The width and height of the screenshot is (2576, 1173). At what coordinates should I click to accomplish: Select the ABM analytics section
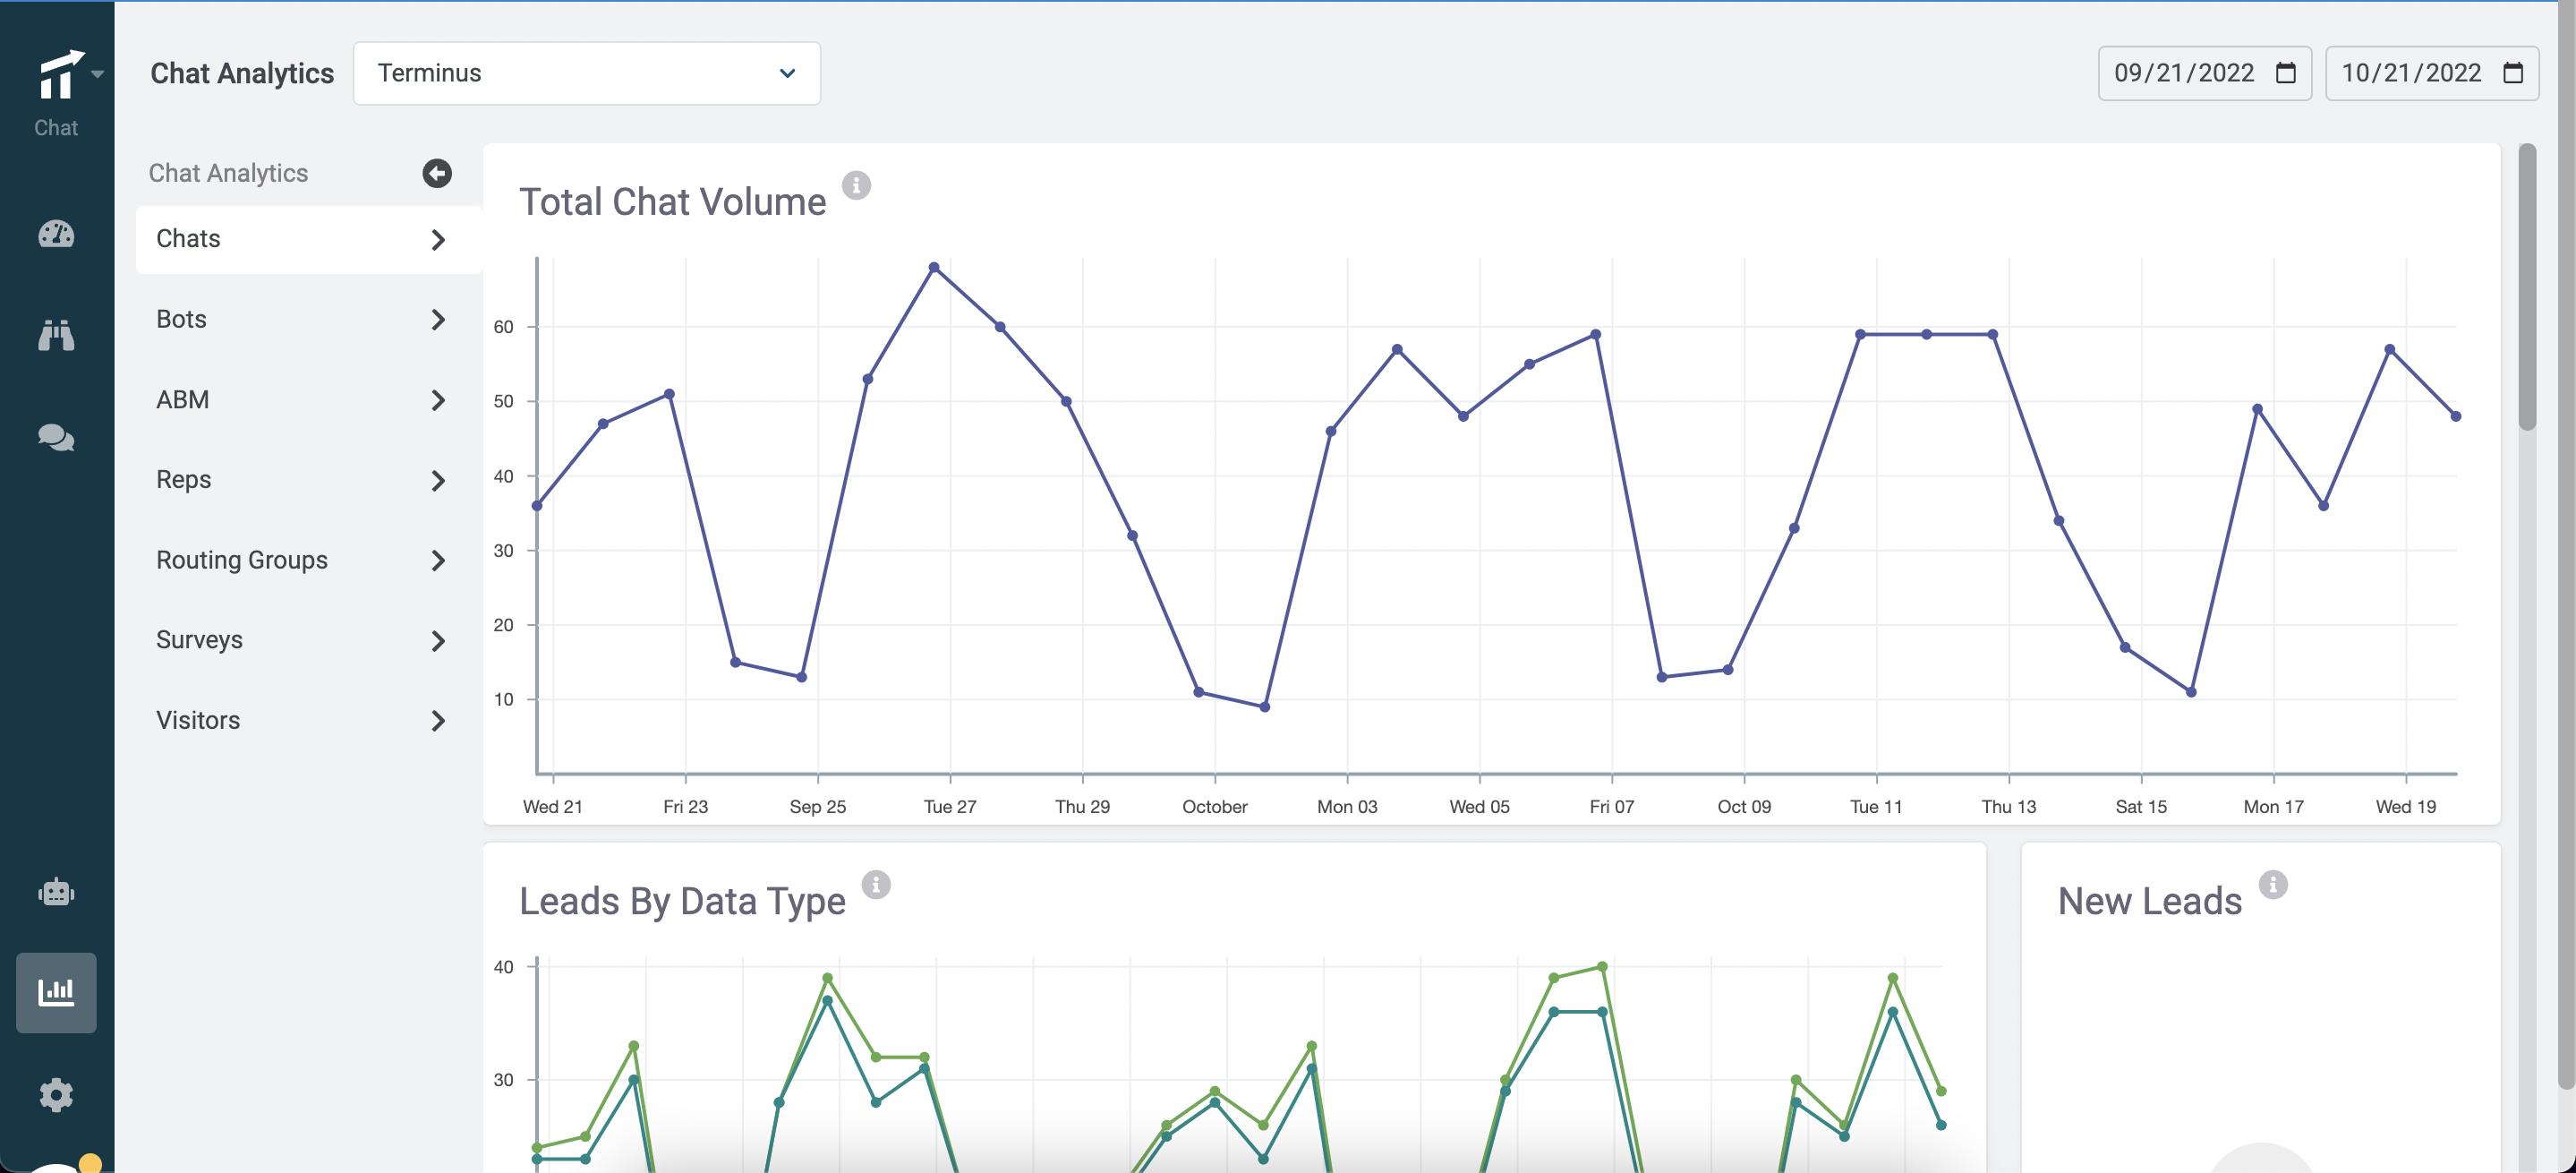point(309,400)
